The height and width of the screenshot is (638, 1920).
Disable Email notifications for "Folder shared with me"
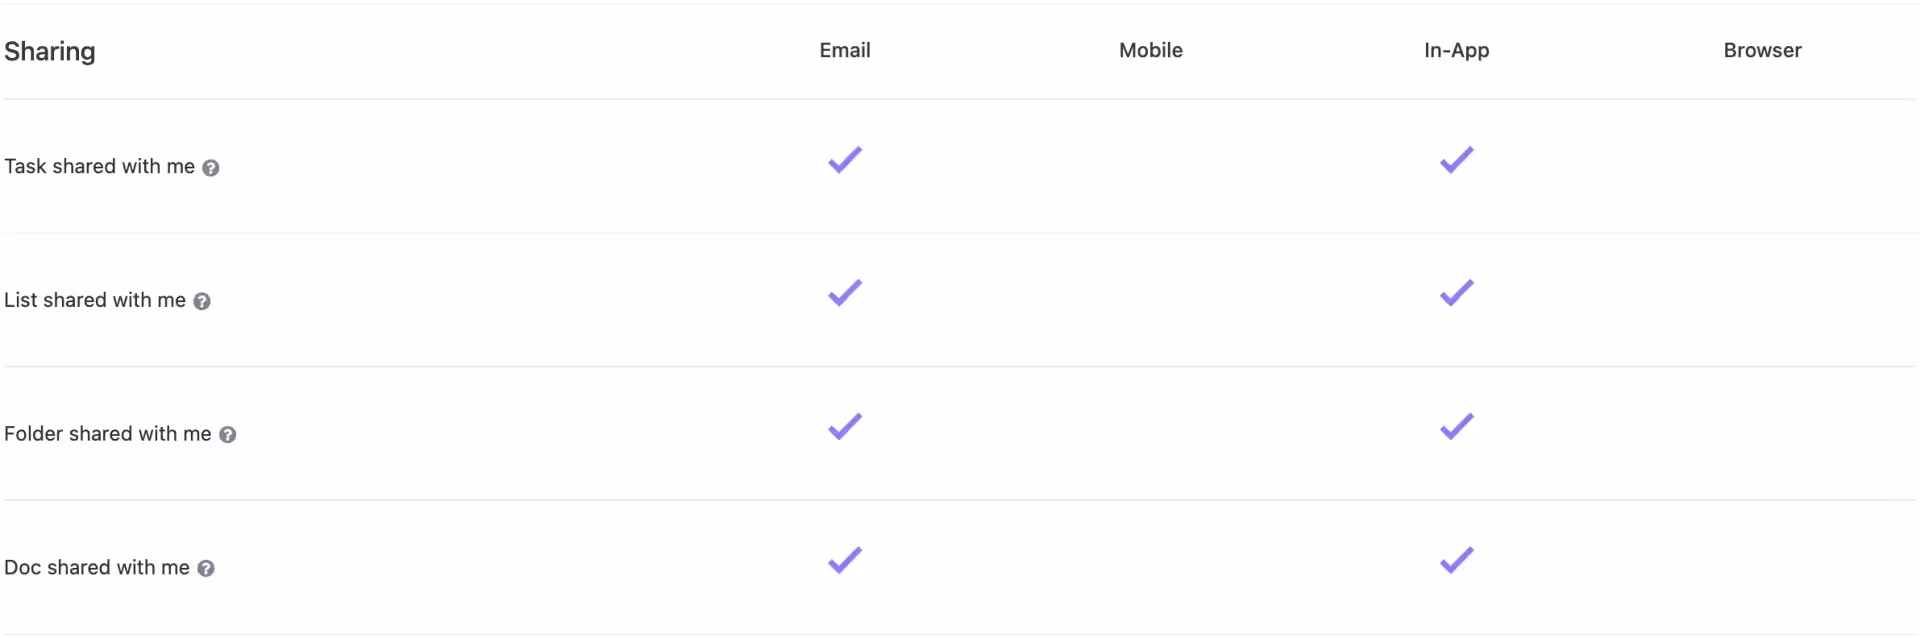pos(844,427)
